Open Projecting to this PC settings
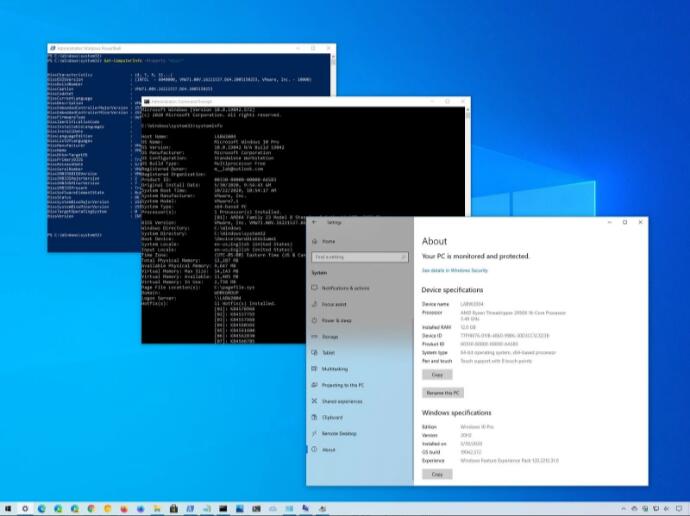690x516 pixels. (338, 385)
